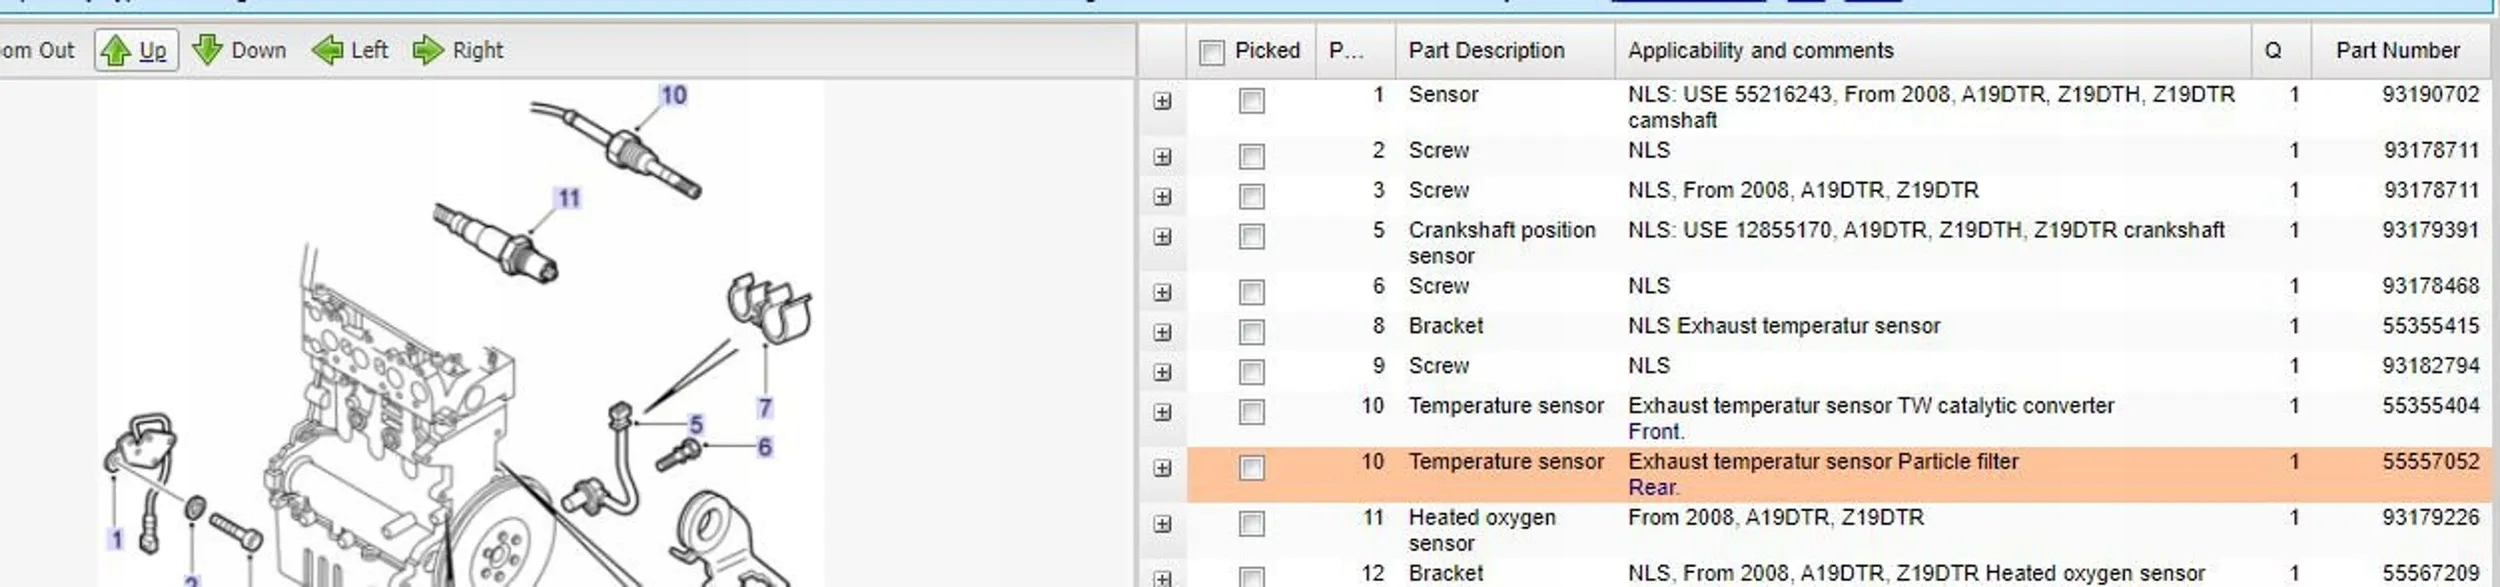Check the box for Crankshaft position sensor
Screen dimensions: 2500x587
pyautogui.click(x=1251, y=237)
